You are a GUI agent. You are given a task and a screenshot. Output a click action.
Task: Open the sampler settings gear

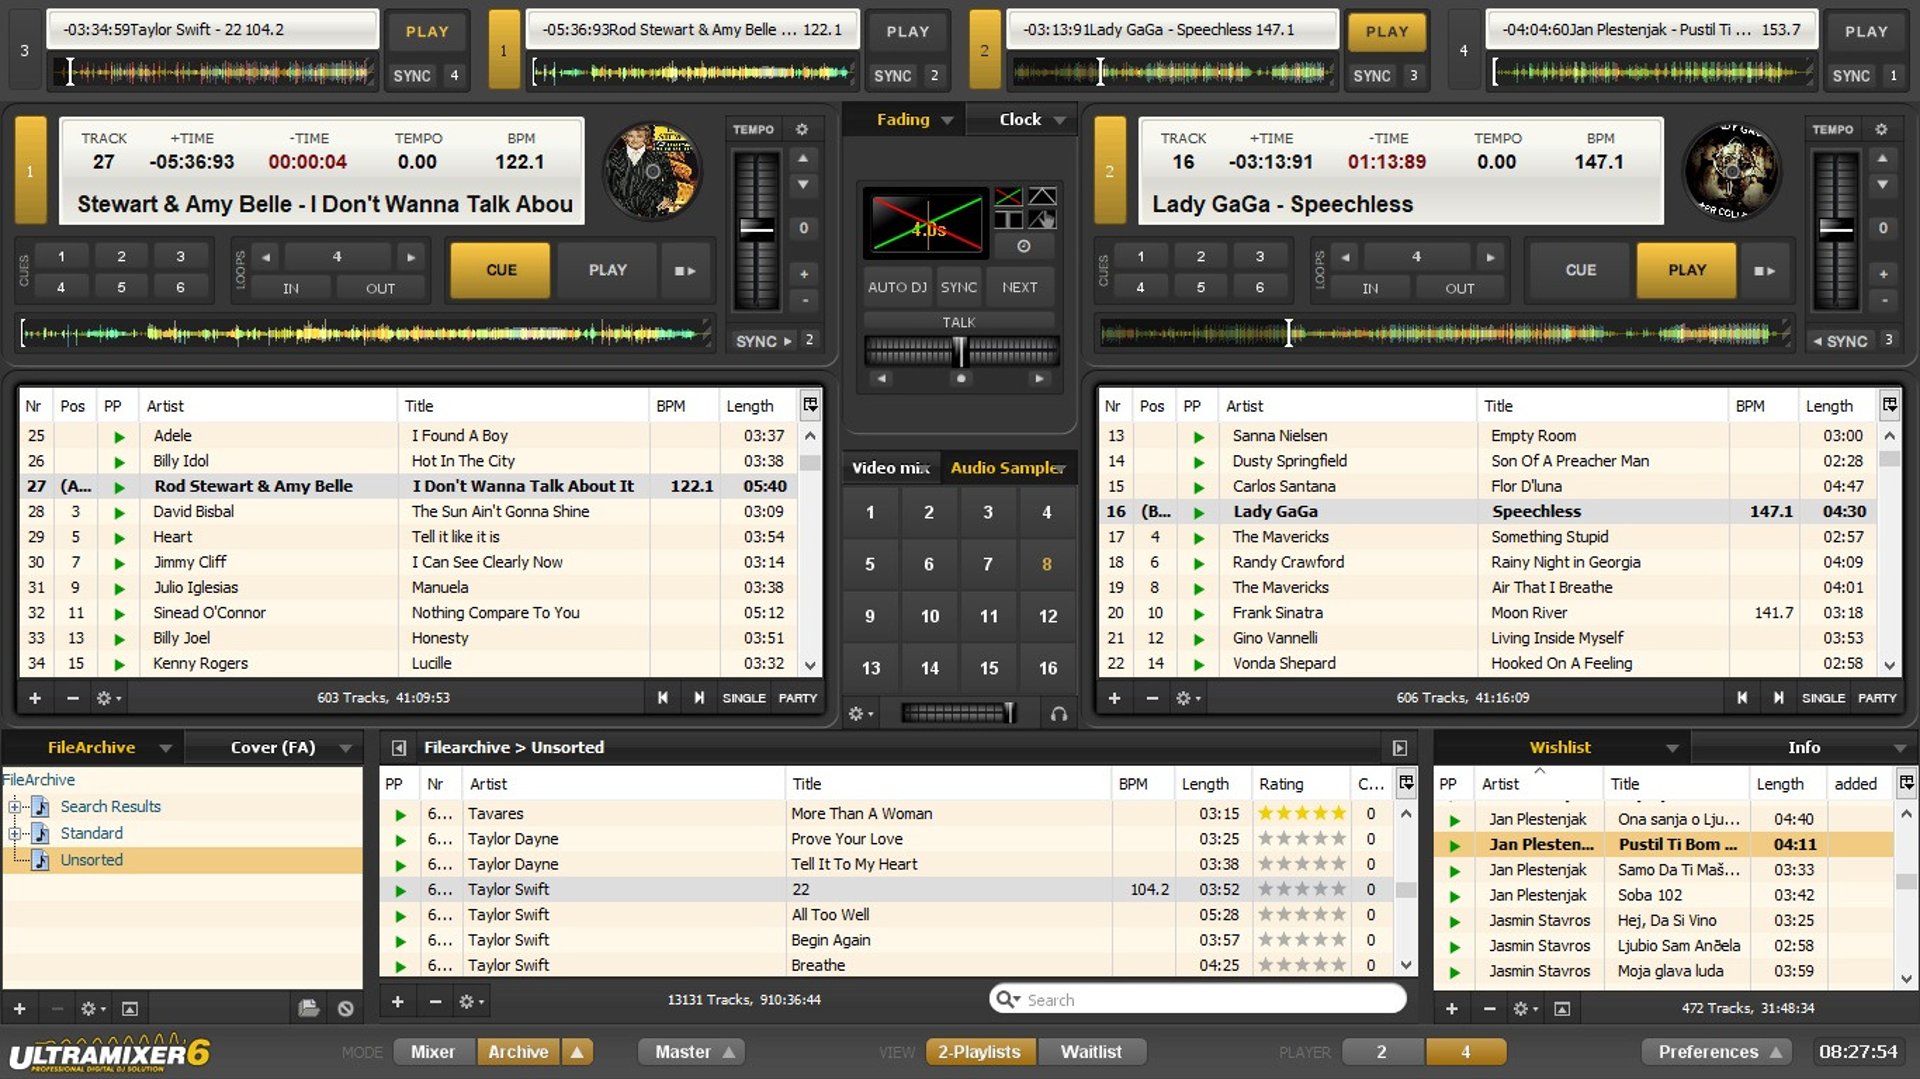[x=860, y=713]
